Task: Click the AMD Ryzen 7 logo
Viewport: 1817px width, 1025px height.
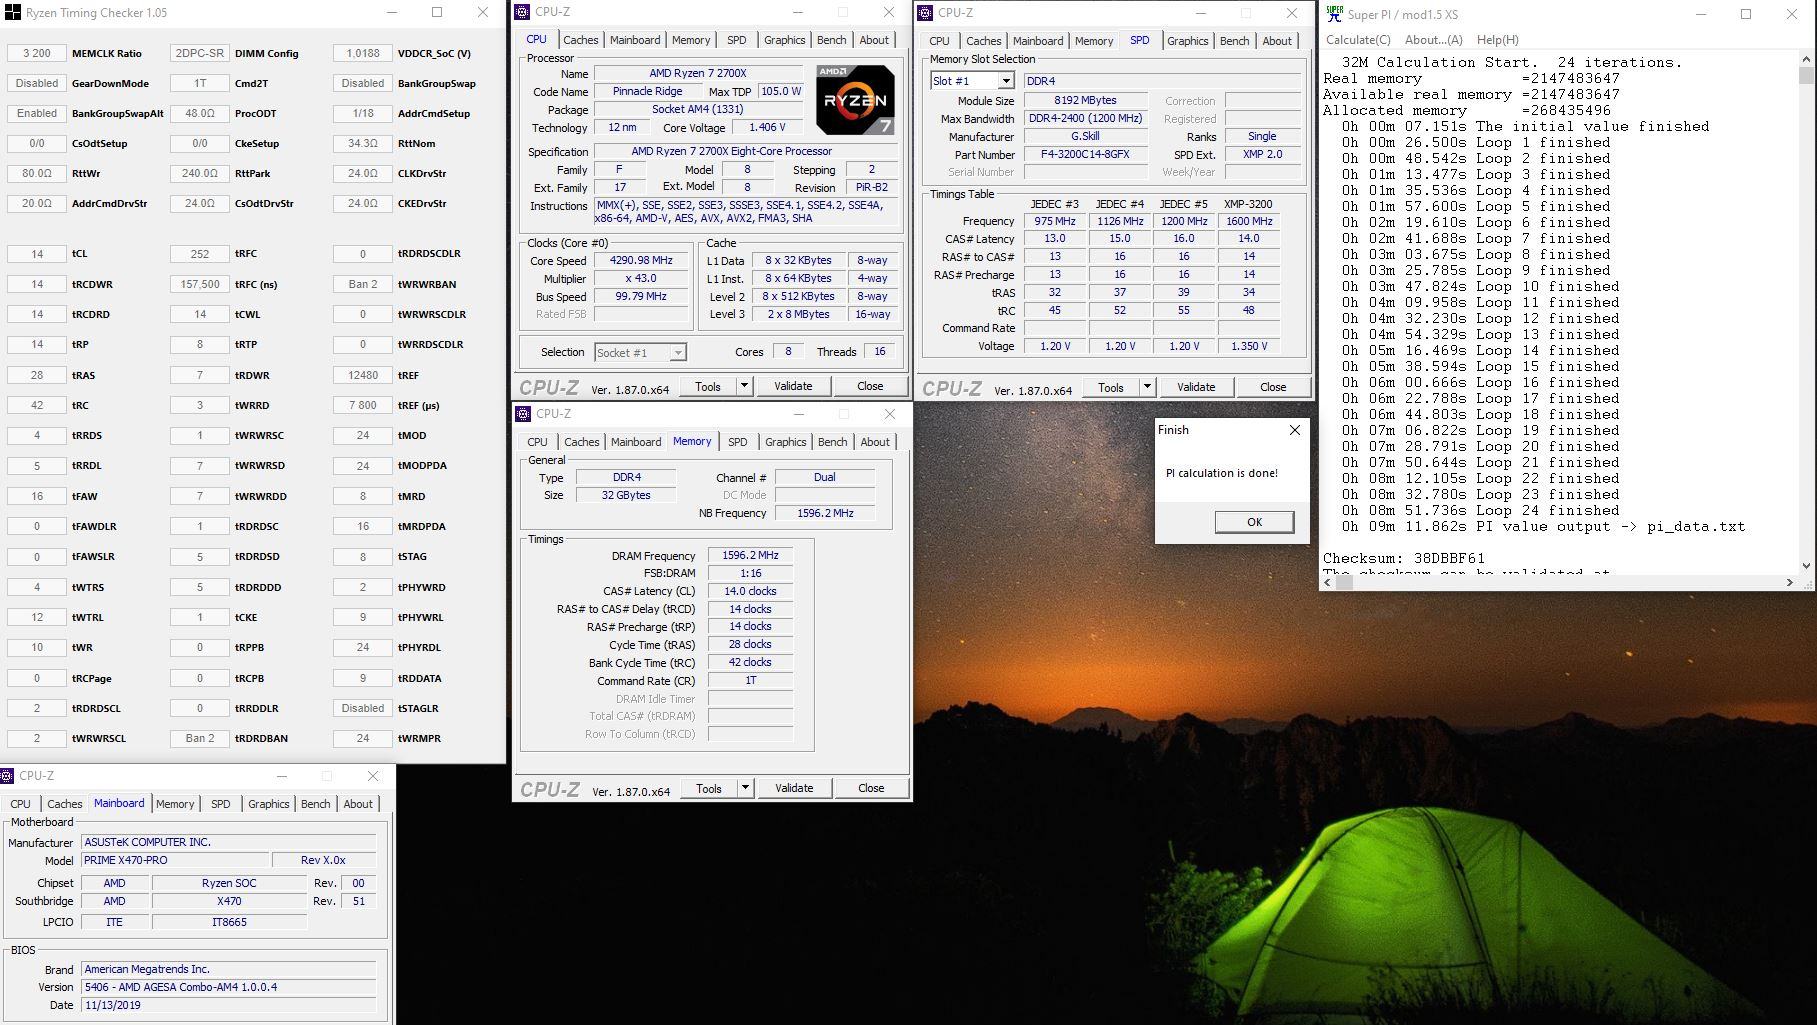Action: point(855,100)
